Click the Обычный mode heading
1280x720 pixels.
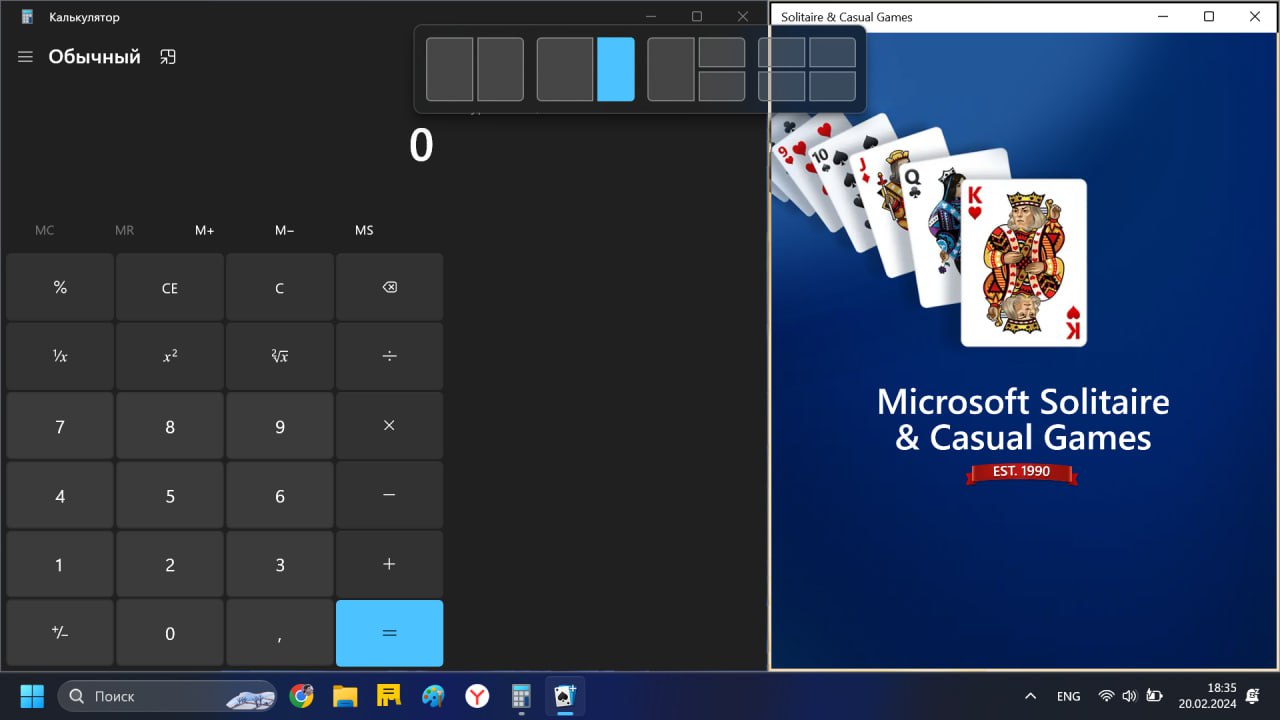[95, 57]
